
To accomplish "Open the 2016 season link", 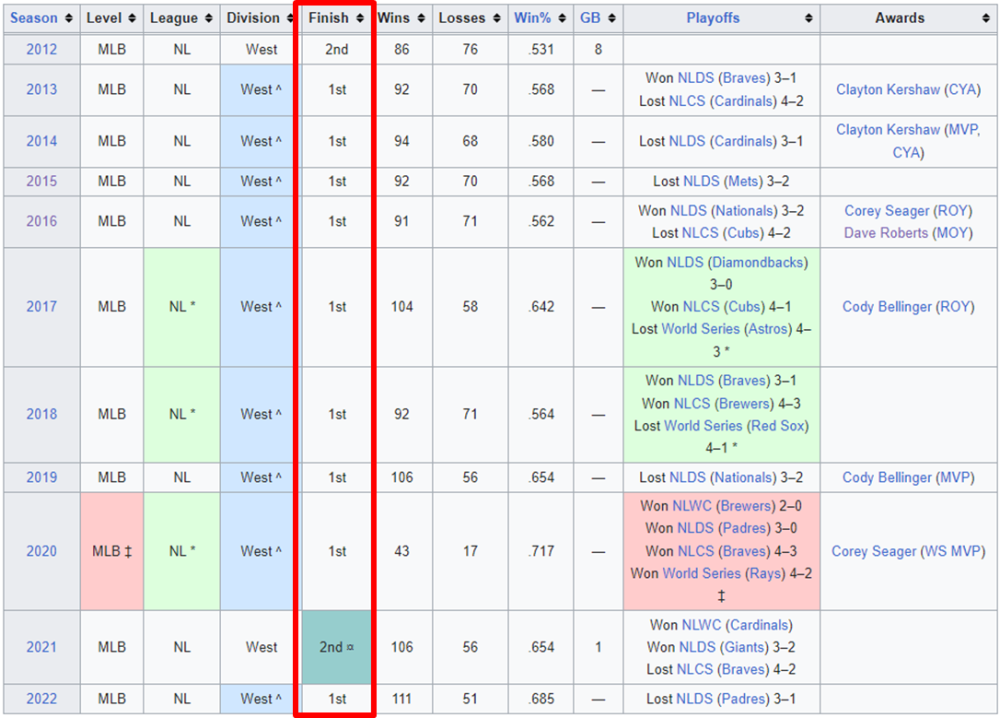I will point(41,221).
